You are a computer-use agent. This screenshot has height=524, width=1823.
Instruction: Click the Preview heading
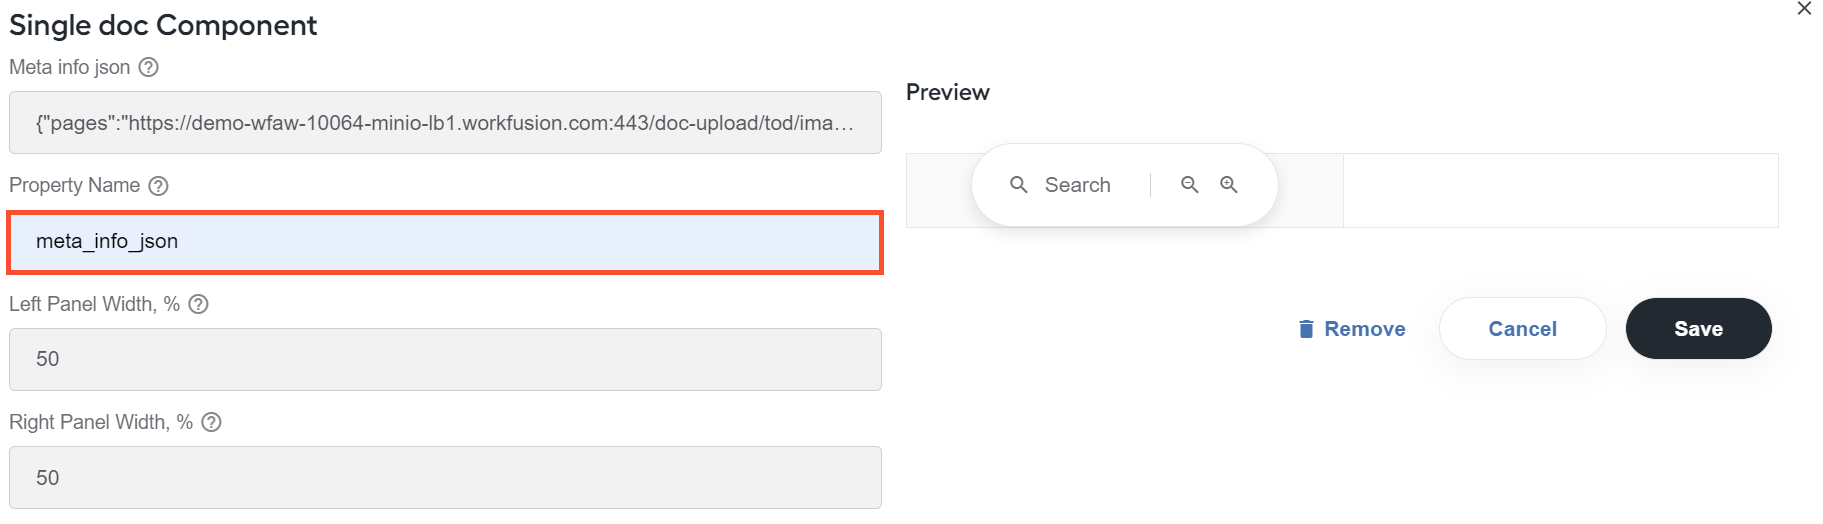click(x=948, y=92)
